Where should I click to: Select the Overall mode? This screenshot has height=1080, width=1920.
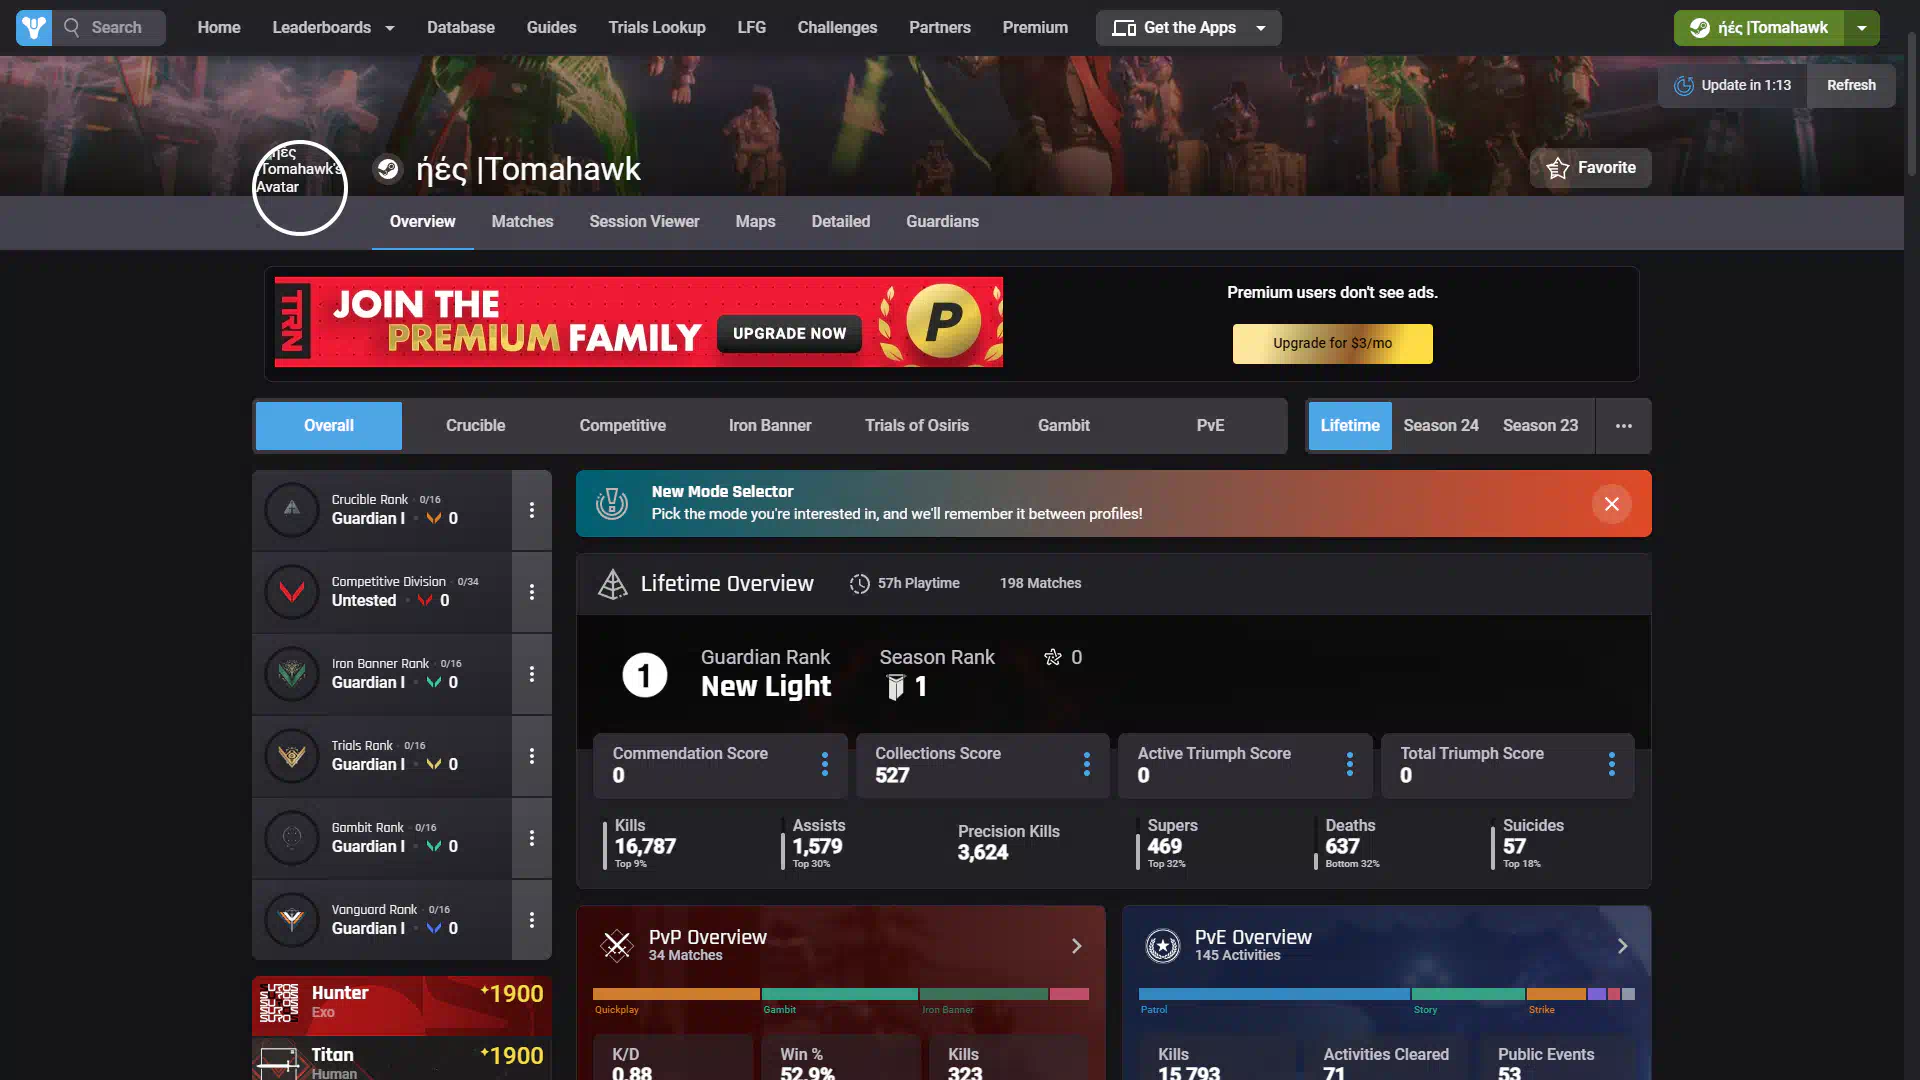[329, 426]
